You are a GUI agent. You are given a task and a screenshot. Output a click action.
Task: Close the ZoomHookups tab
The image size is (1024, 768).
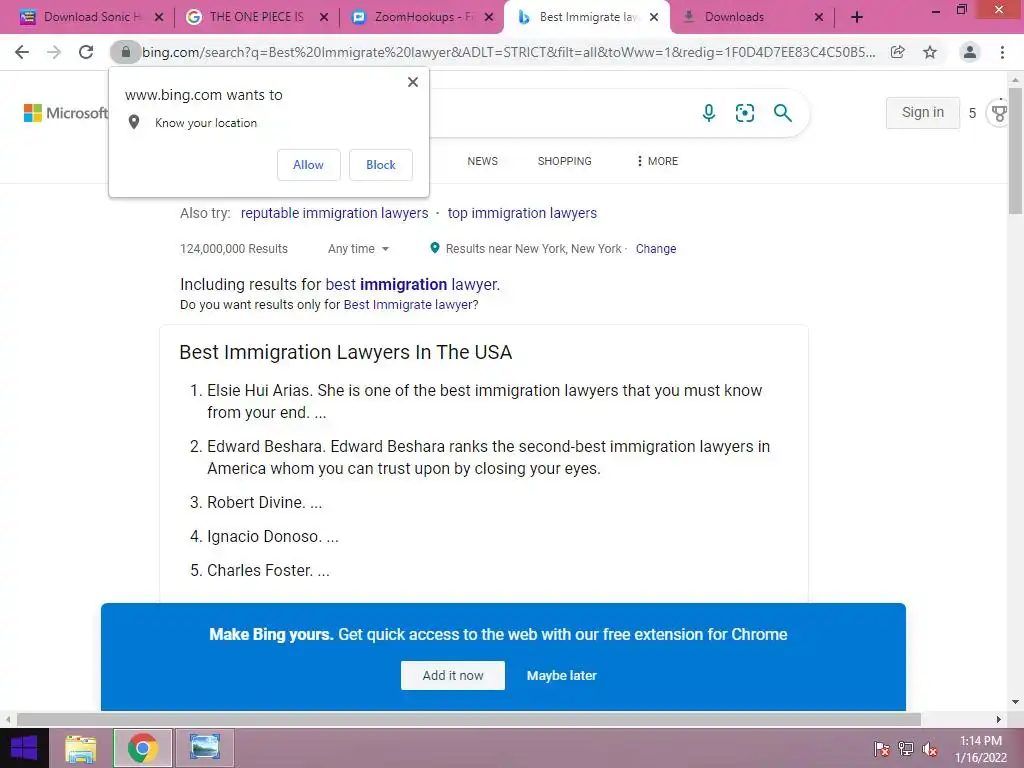pyautogui.click(x=488, y=17)
